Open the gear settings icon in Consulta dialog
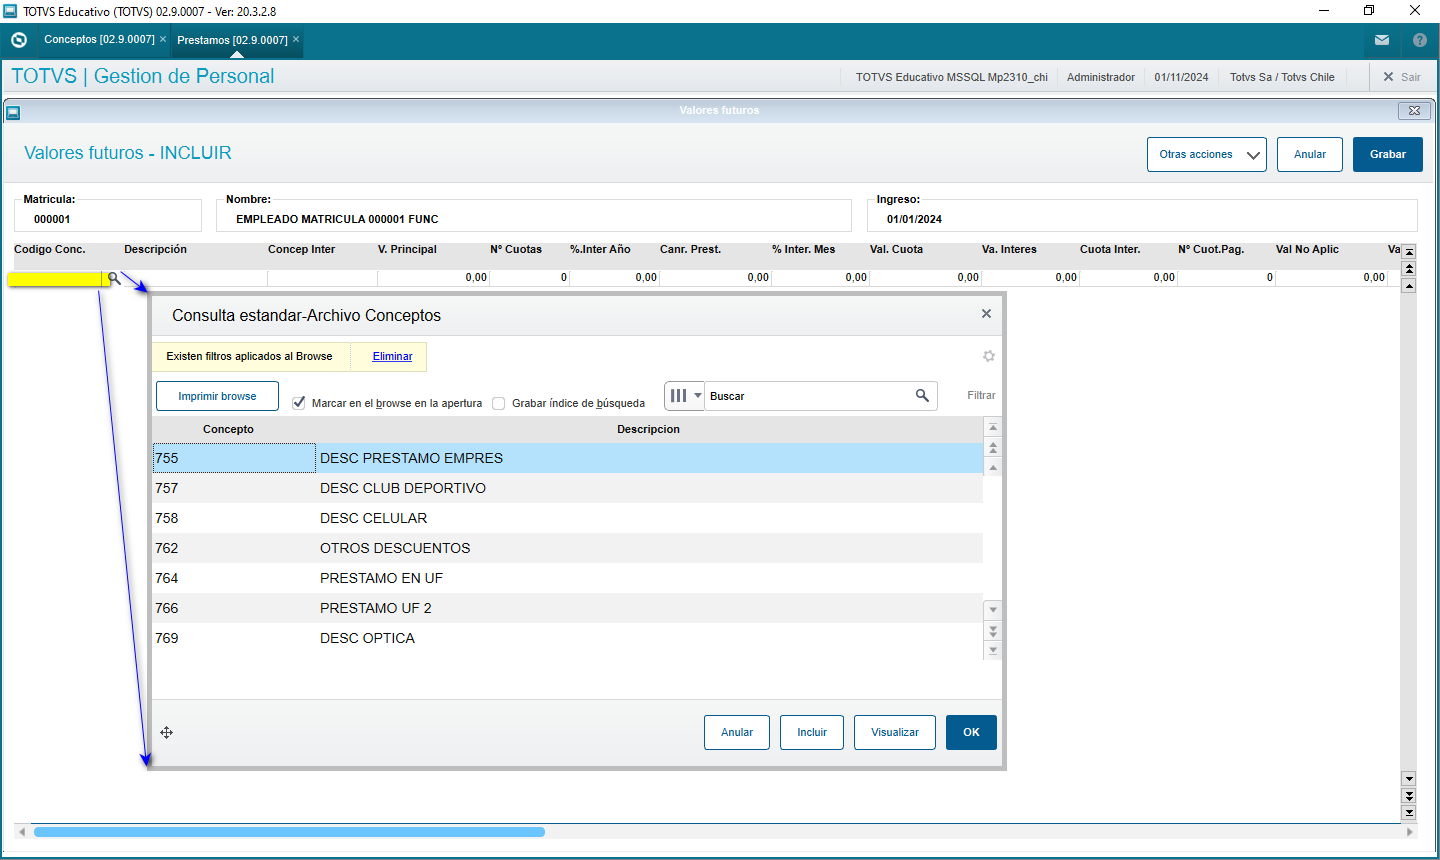Viewport: 1440px width, 860px height. coord(989,356)
